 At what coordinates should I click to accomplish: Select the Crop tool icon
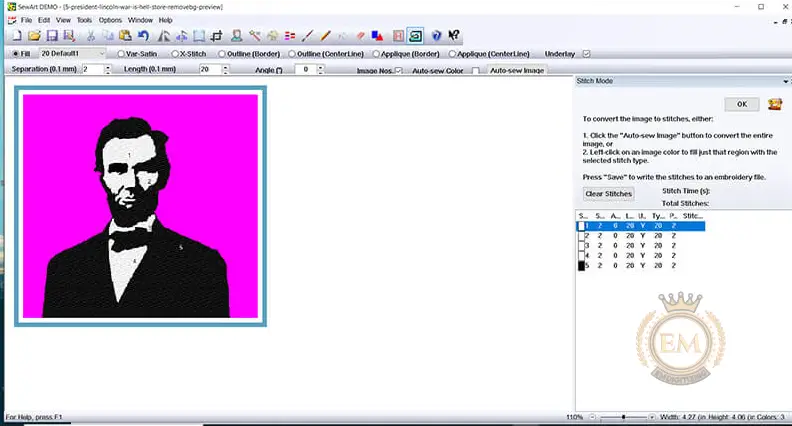(x=217, y=36)
